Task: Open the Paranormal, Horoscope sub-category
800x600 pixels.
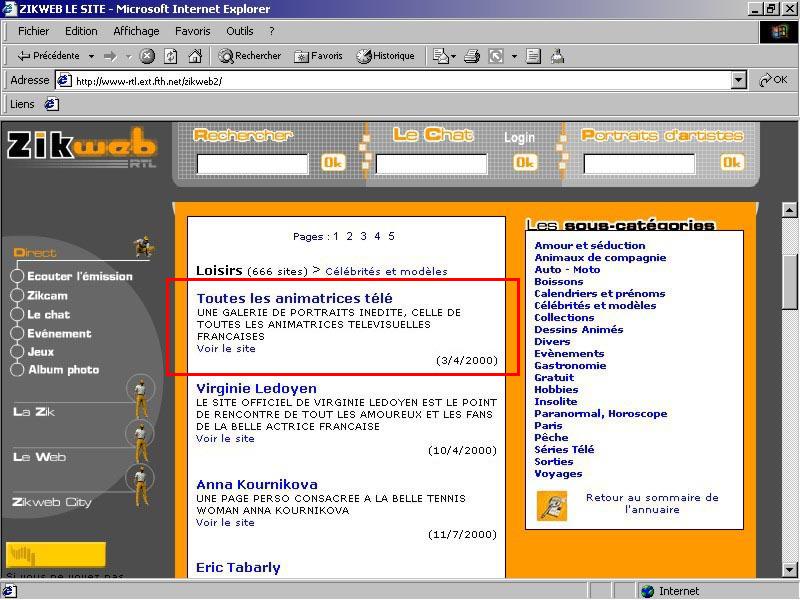Action: pyautogui.click(x=601, y=414)
